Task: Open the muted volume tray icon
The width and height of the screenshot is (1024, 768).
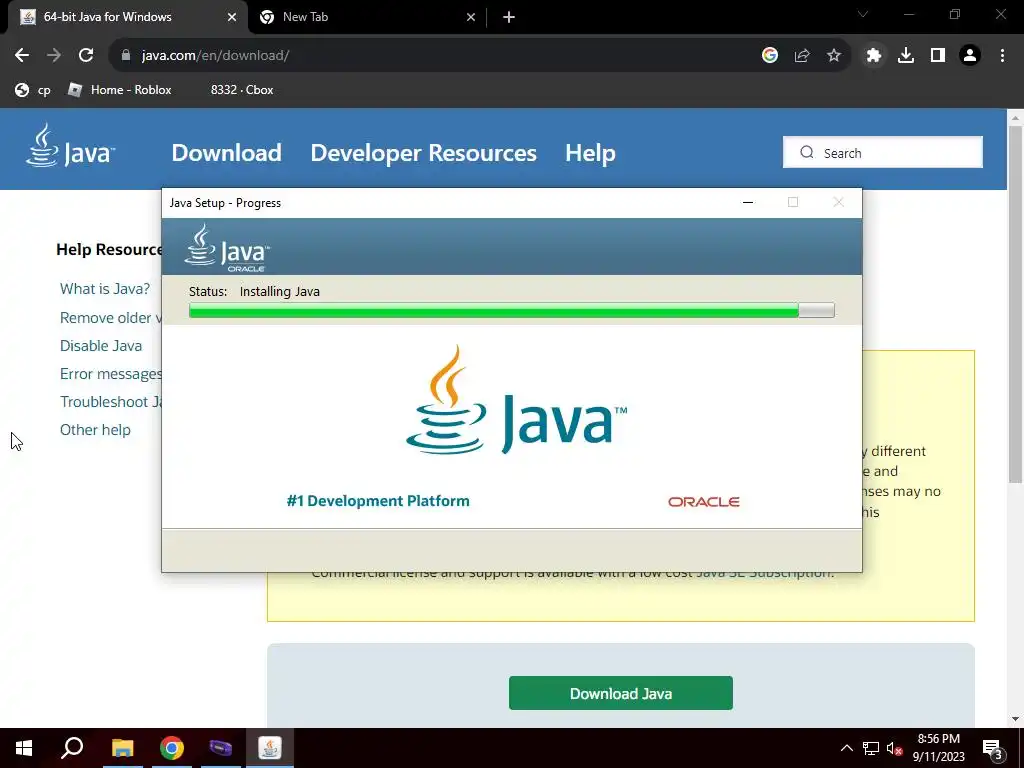Action: click(895, 748)
